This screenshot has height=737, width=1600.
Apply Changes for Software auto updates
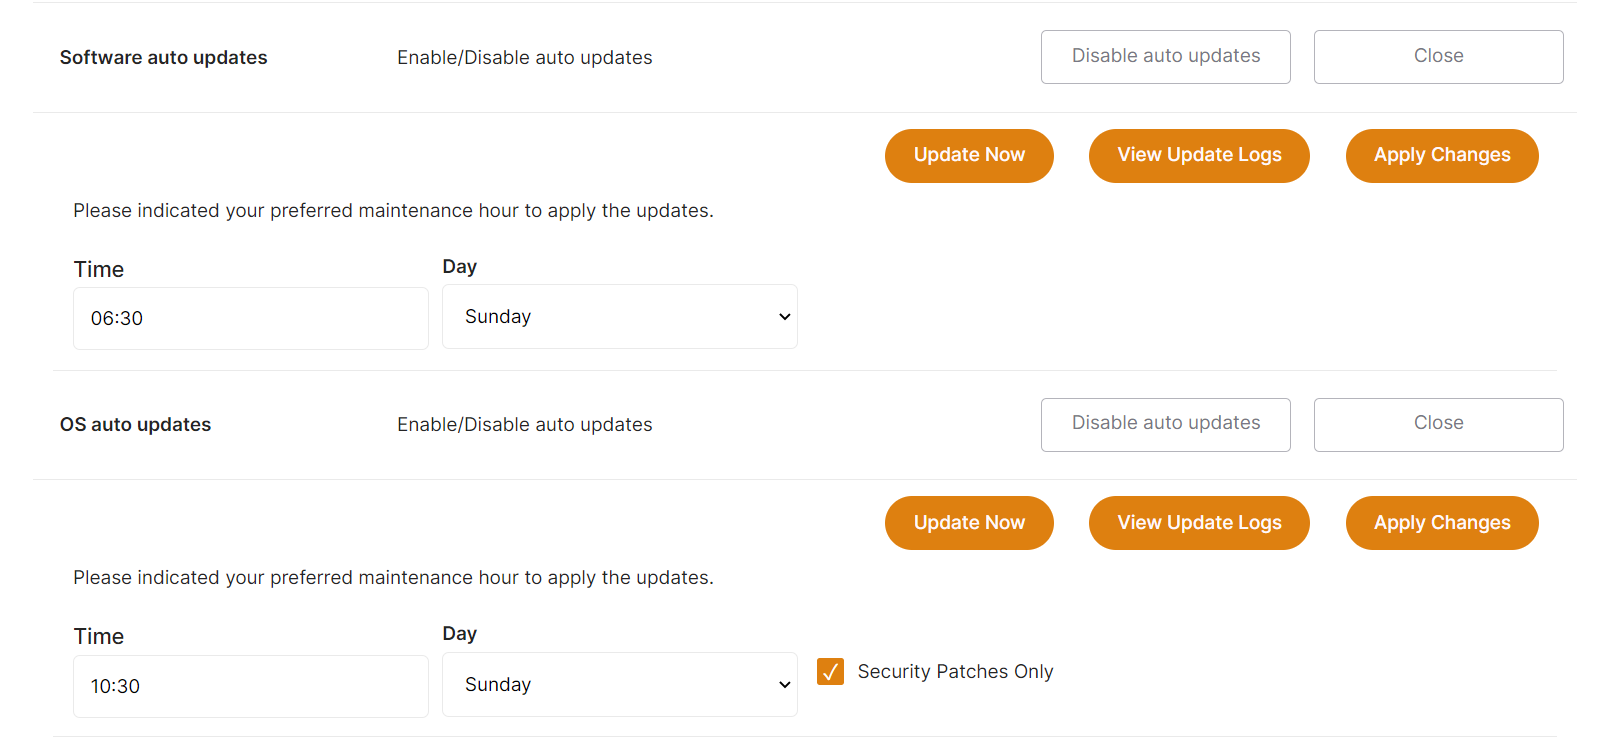[1441, 156]
